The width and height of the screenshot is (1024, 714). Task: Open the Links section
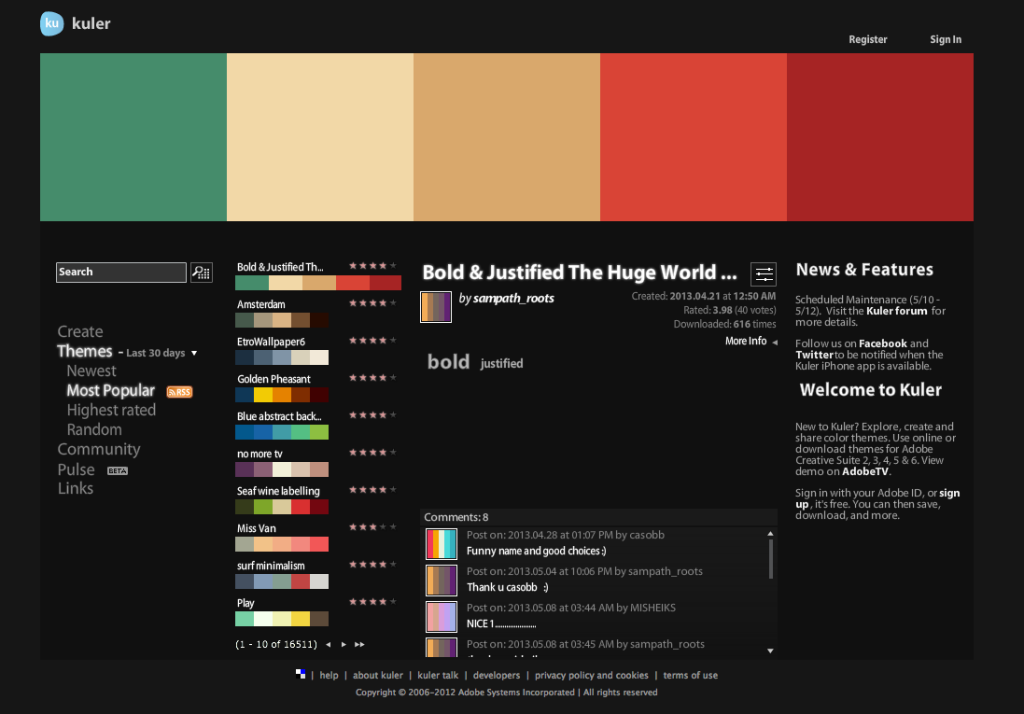[75, 488]
